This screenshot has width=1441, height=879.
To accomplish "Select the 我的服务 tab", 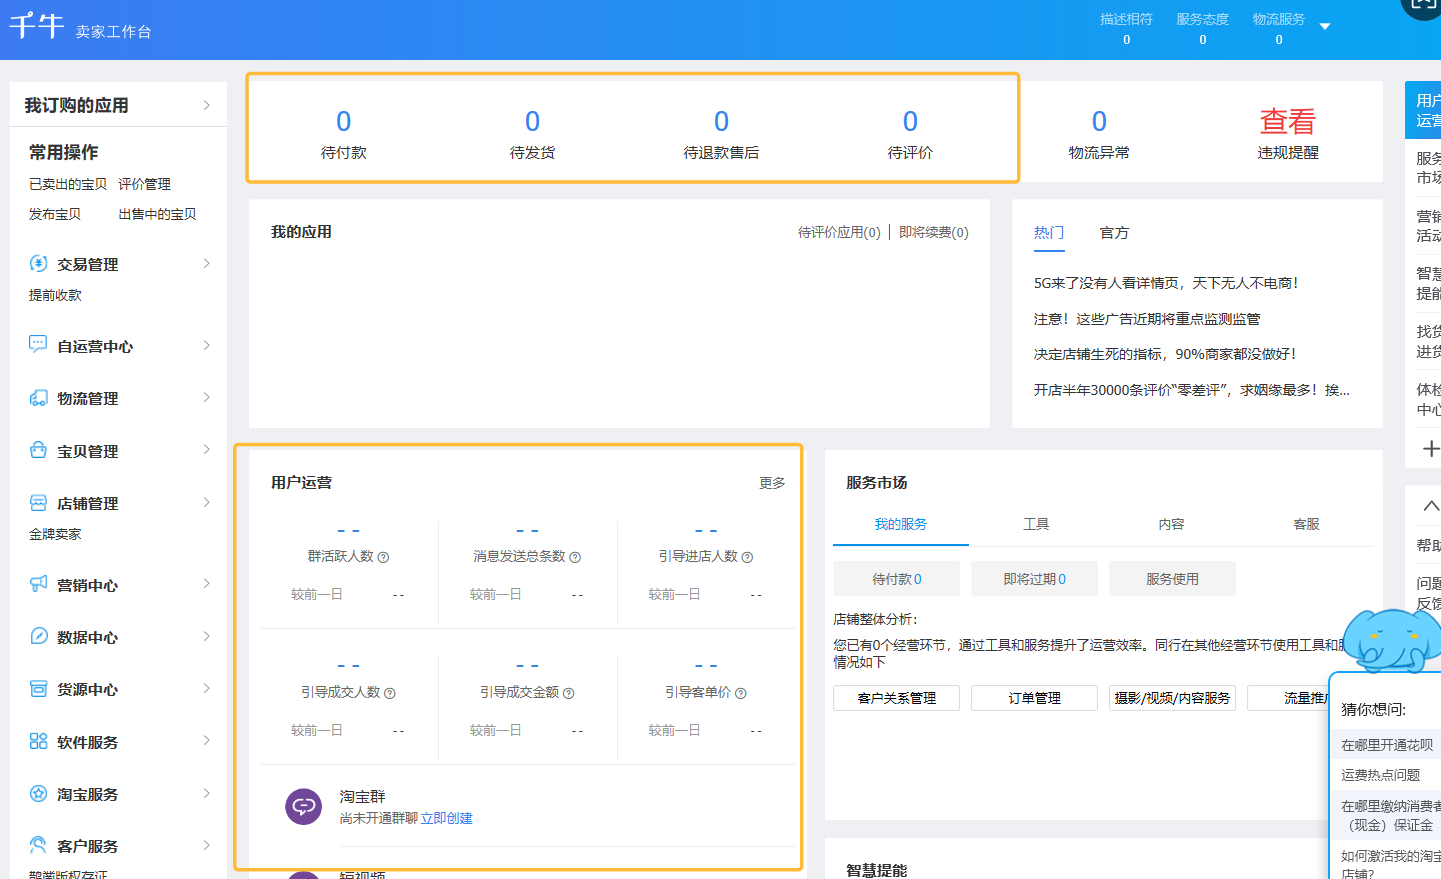I will (x=901, y=524).
